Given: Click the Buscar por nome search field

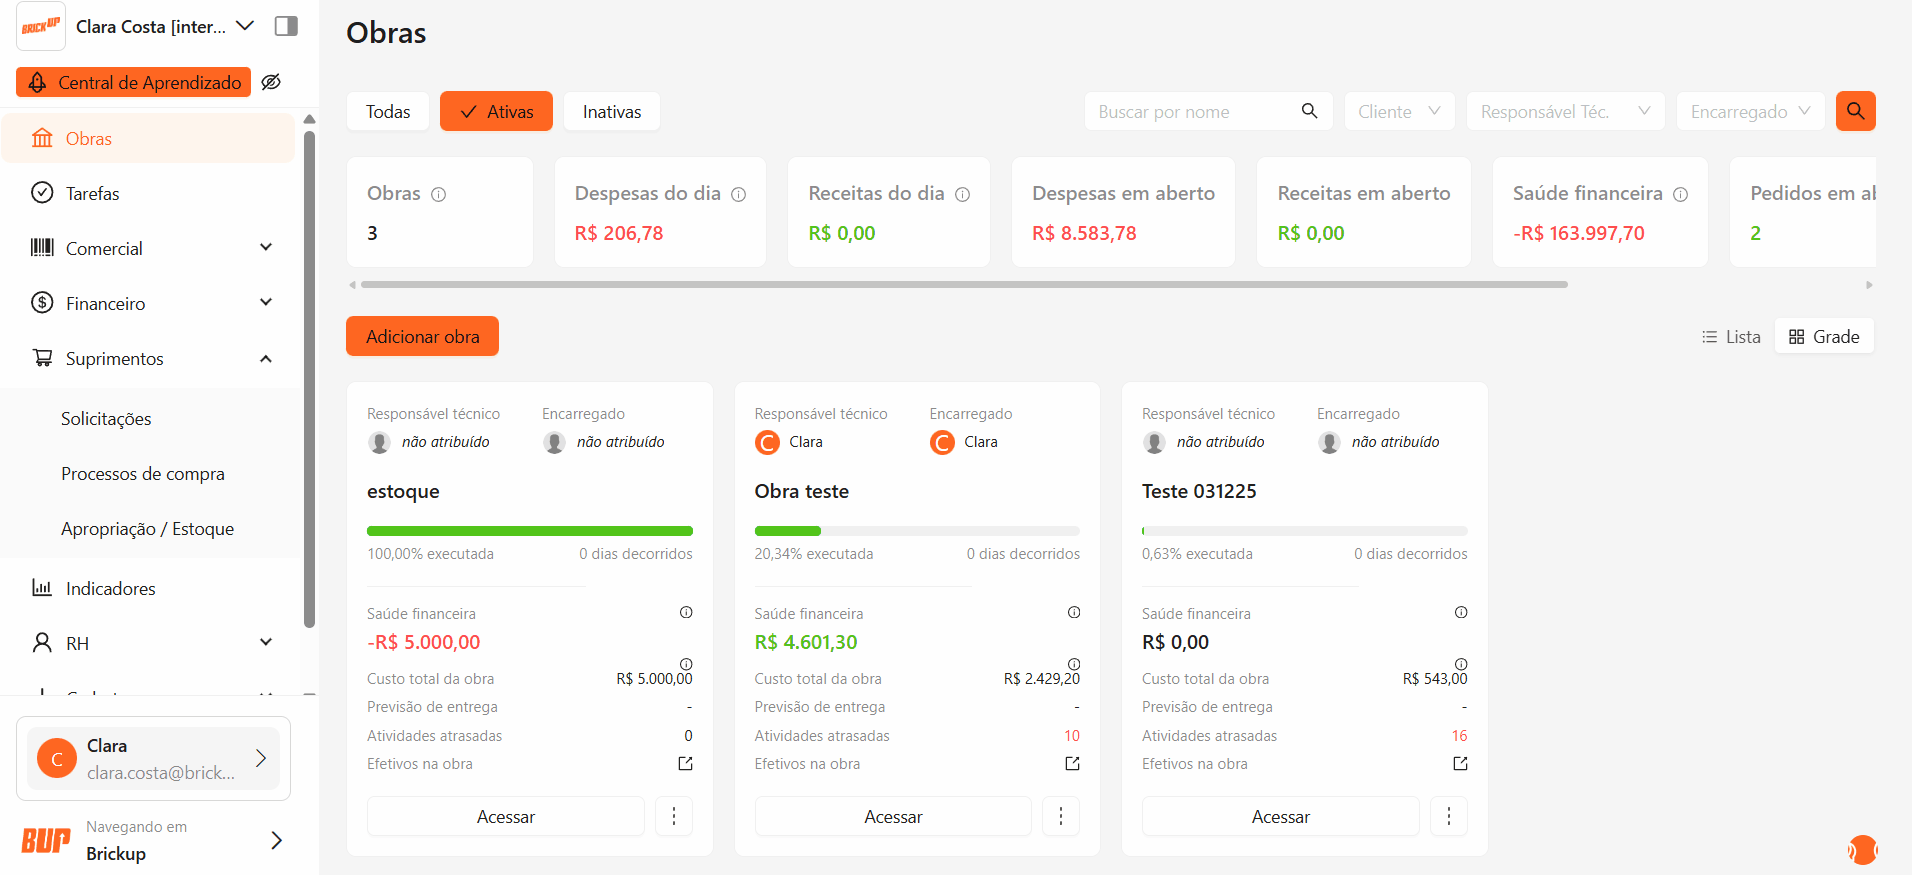Looking at the screenshot, I should coord(1195,112).
